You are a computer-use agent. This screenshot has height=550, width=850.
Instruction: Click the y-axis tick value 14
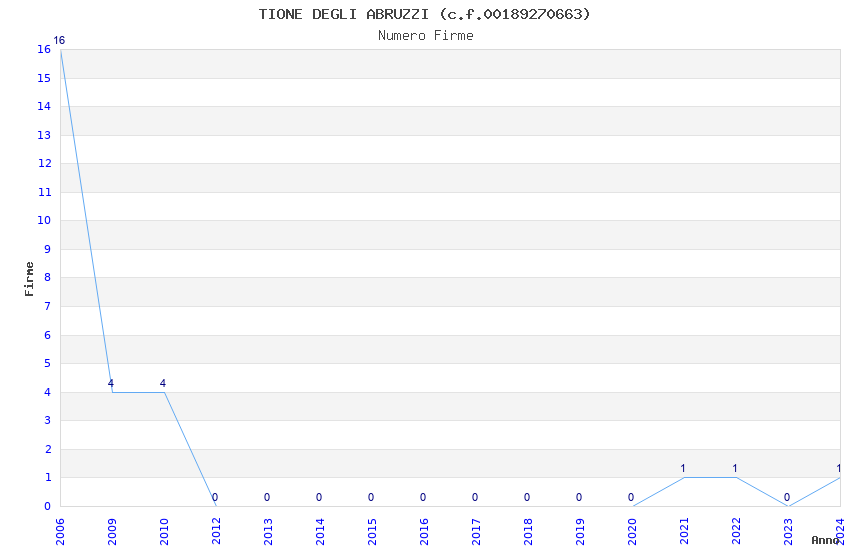[44, 106]
